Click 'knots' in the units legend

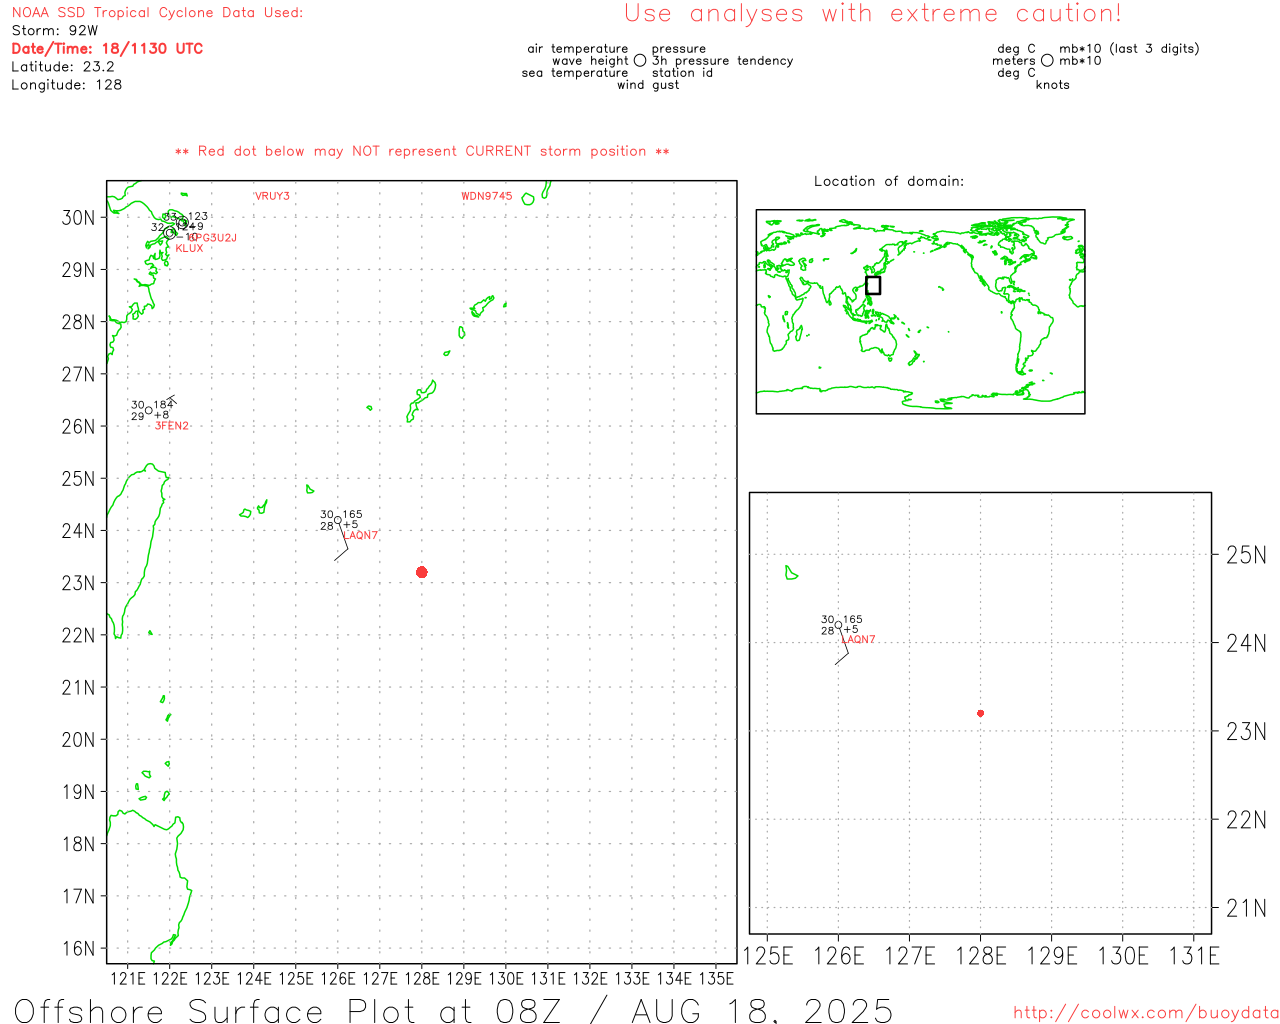(x=1053, y=85)
